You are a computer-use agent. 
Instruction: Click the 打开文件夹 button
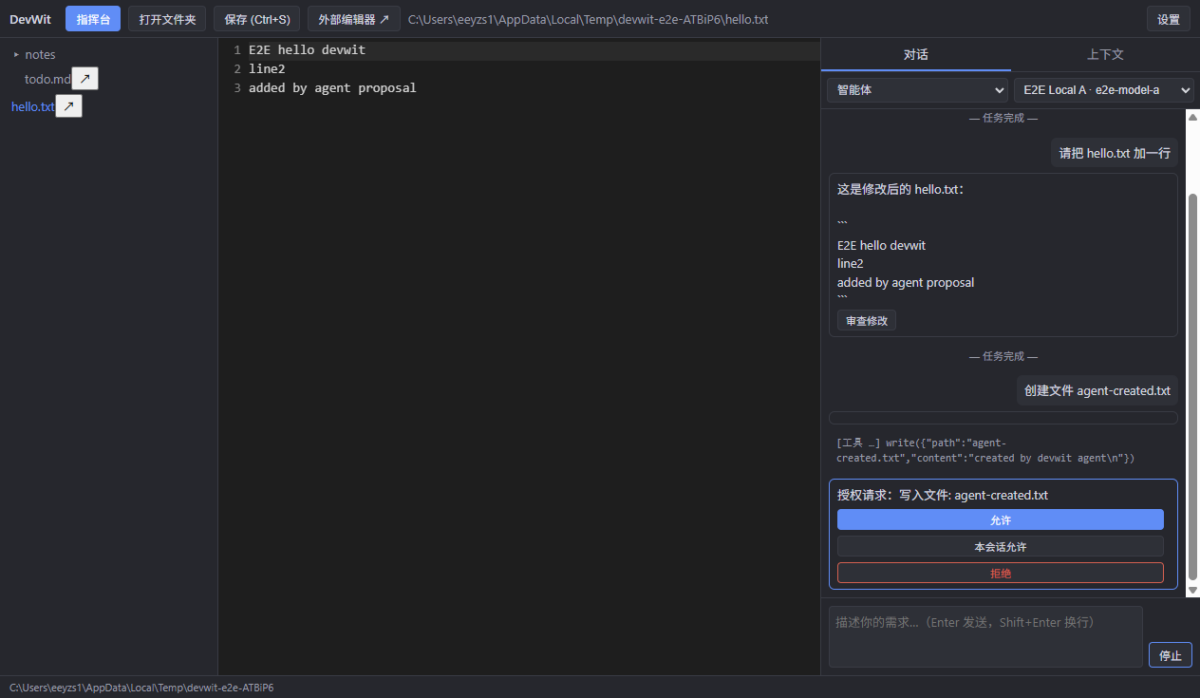pyautogui.click(x=168, y=19)
